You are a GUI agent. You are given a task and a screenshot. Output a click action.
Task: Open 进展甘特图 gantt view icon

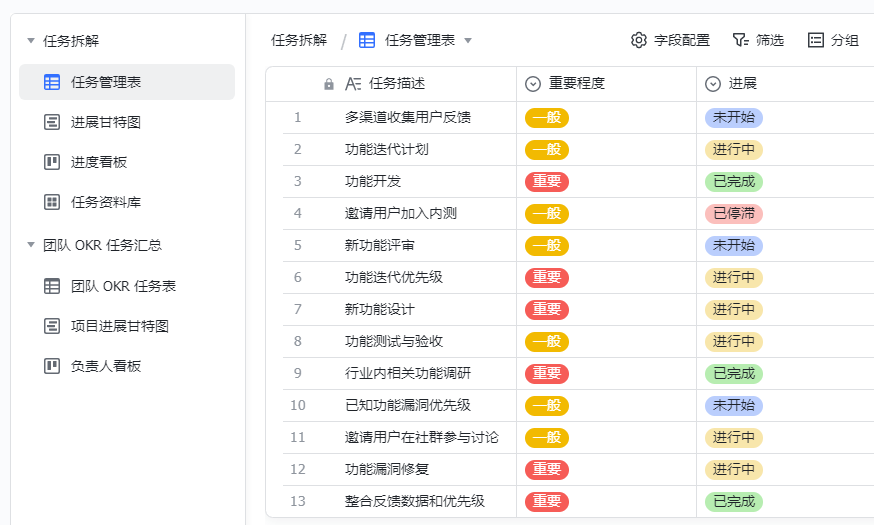[x=52, y=122]
